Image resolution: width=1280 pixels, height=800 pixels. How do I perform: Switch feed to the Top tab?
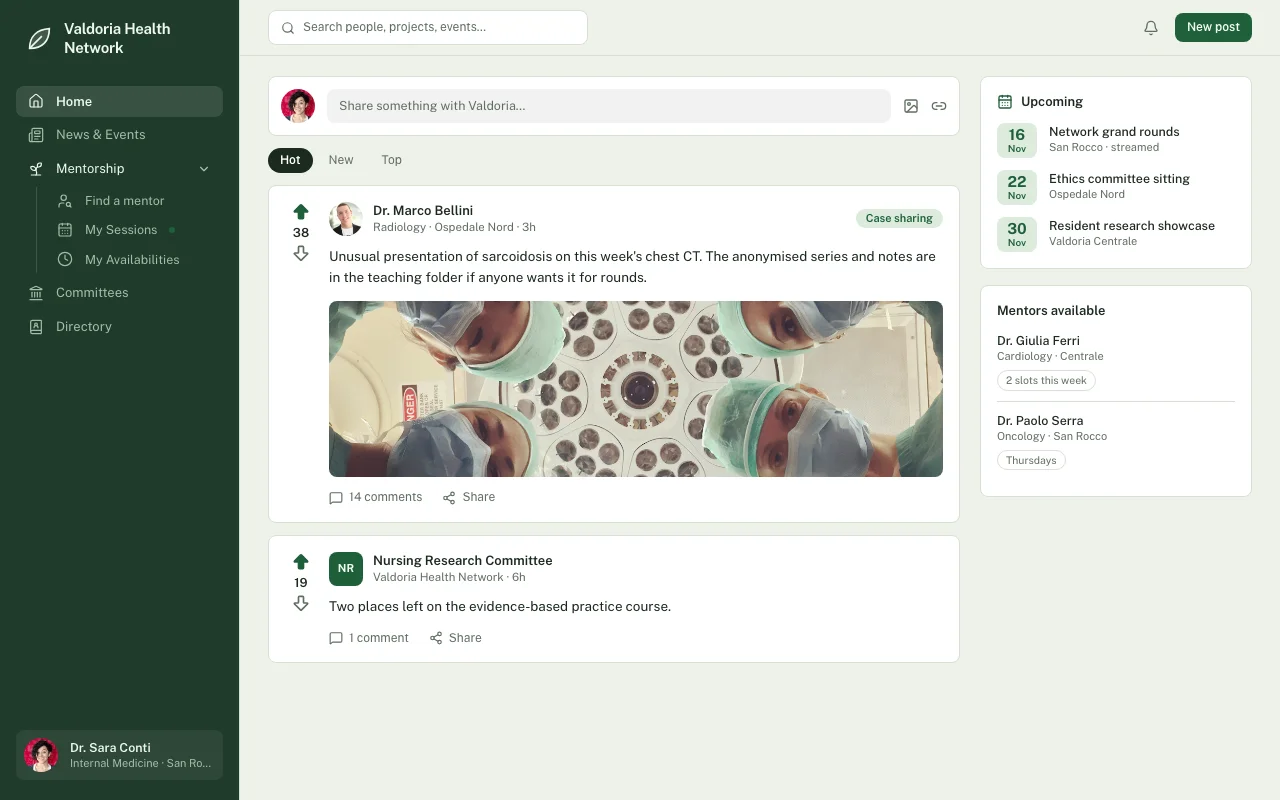coord(391,160)
